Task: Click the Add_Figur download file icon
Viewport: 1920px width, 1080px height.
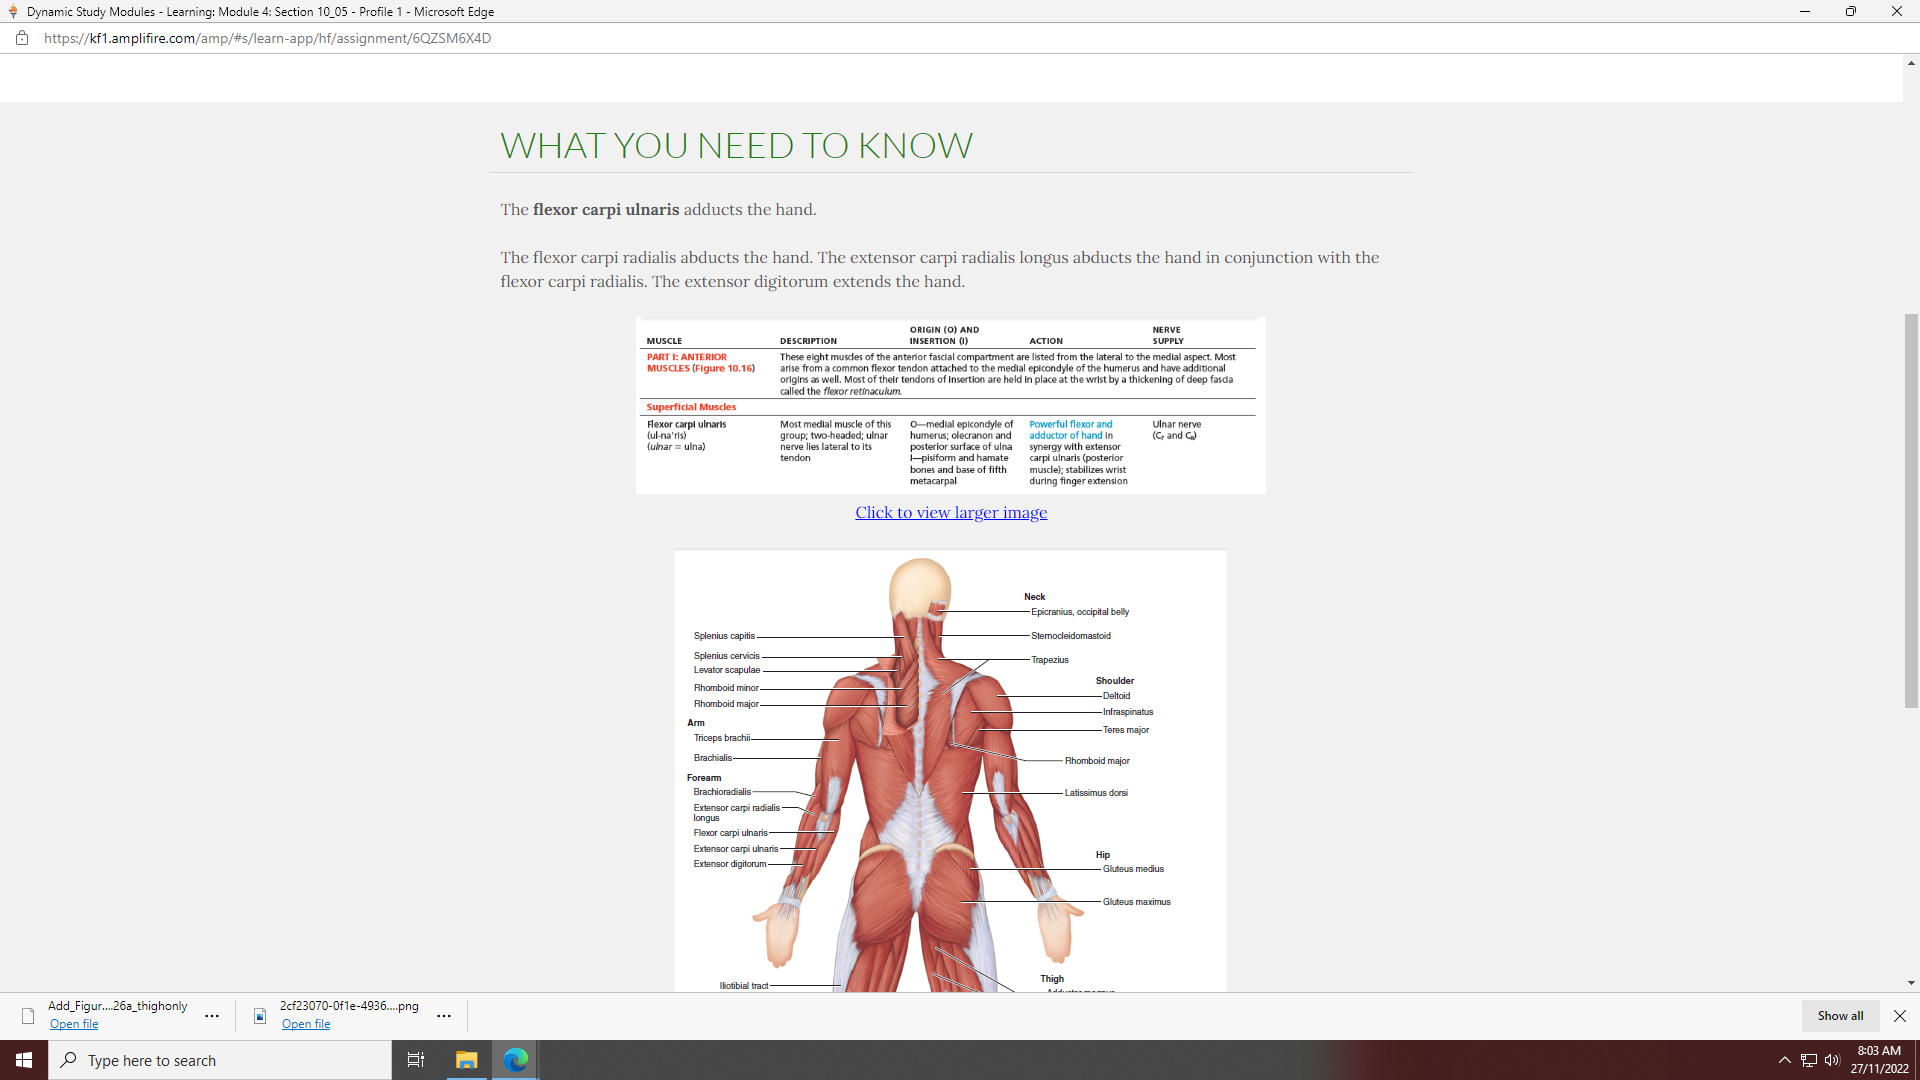Action: coord(28,1016)
